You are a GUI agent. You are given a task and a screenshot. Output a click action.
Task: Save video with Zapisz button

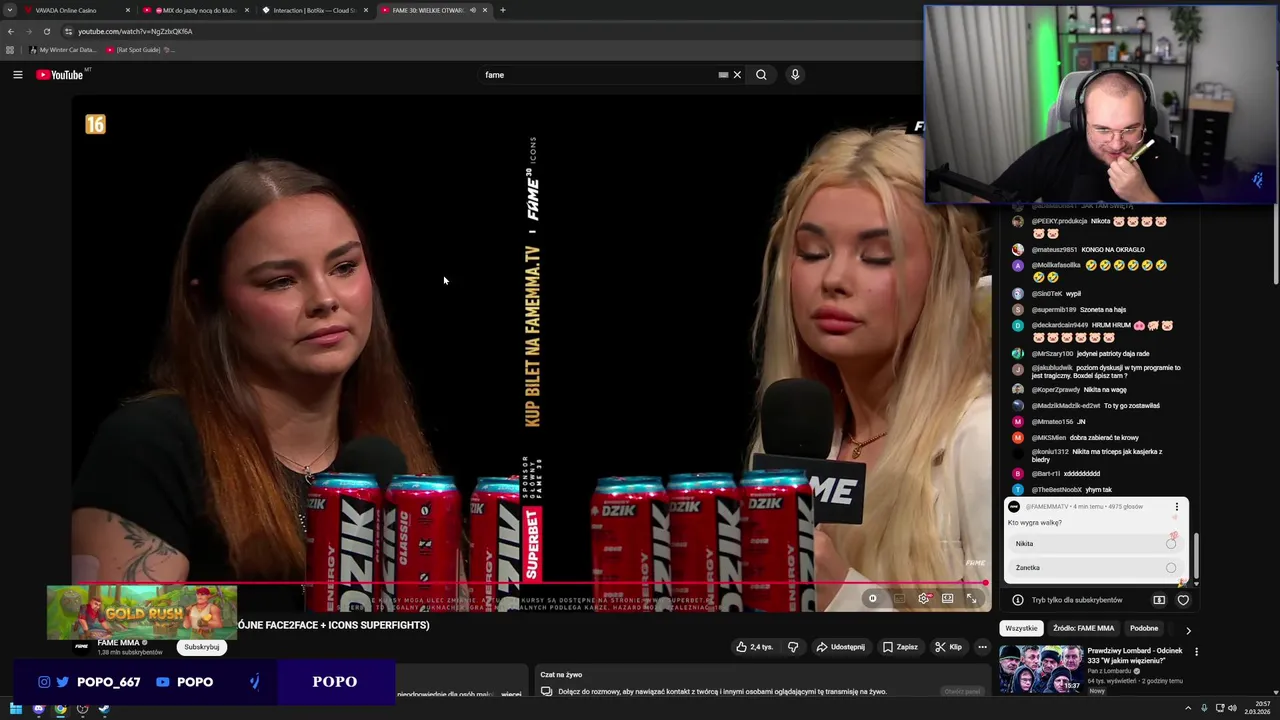pos(900,647)
